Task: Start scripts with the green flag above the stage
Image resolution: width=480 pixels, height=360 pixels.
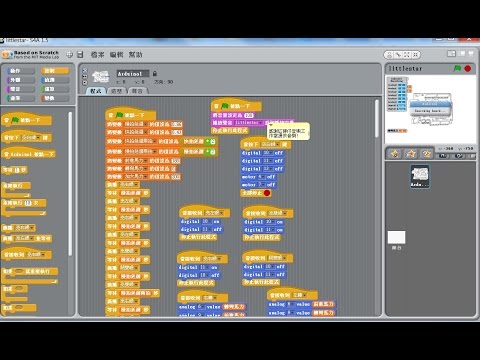Action: click(x=457, y=68)
